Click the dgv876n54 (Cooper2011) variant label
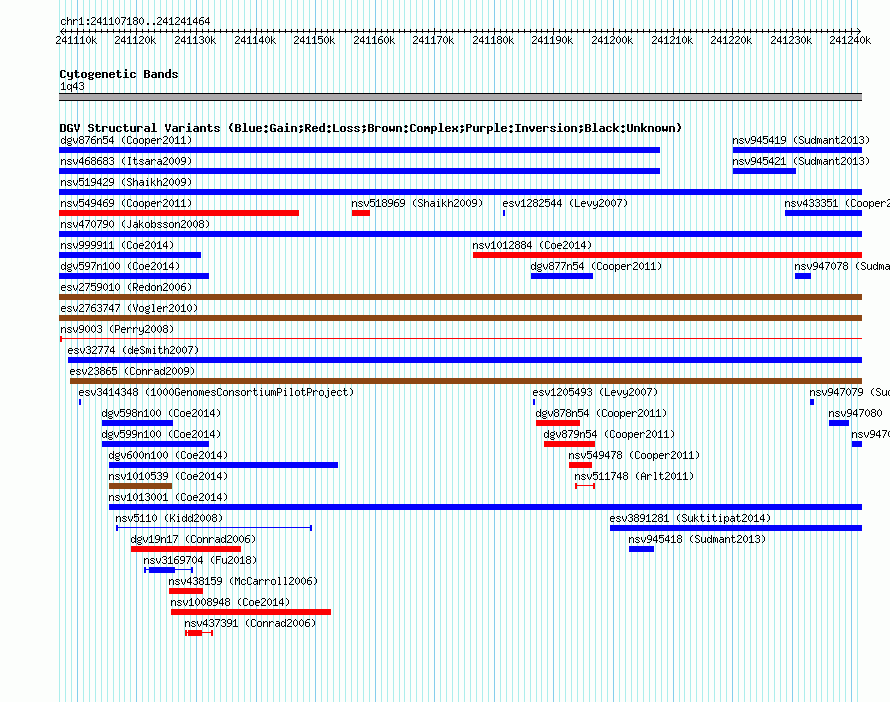This screenshot has height=702, width=890. 126,140
